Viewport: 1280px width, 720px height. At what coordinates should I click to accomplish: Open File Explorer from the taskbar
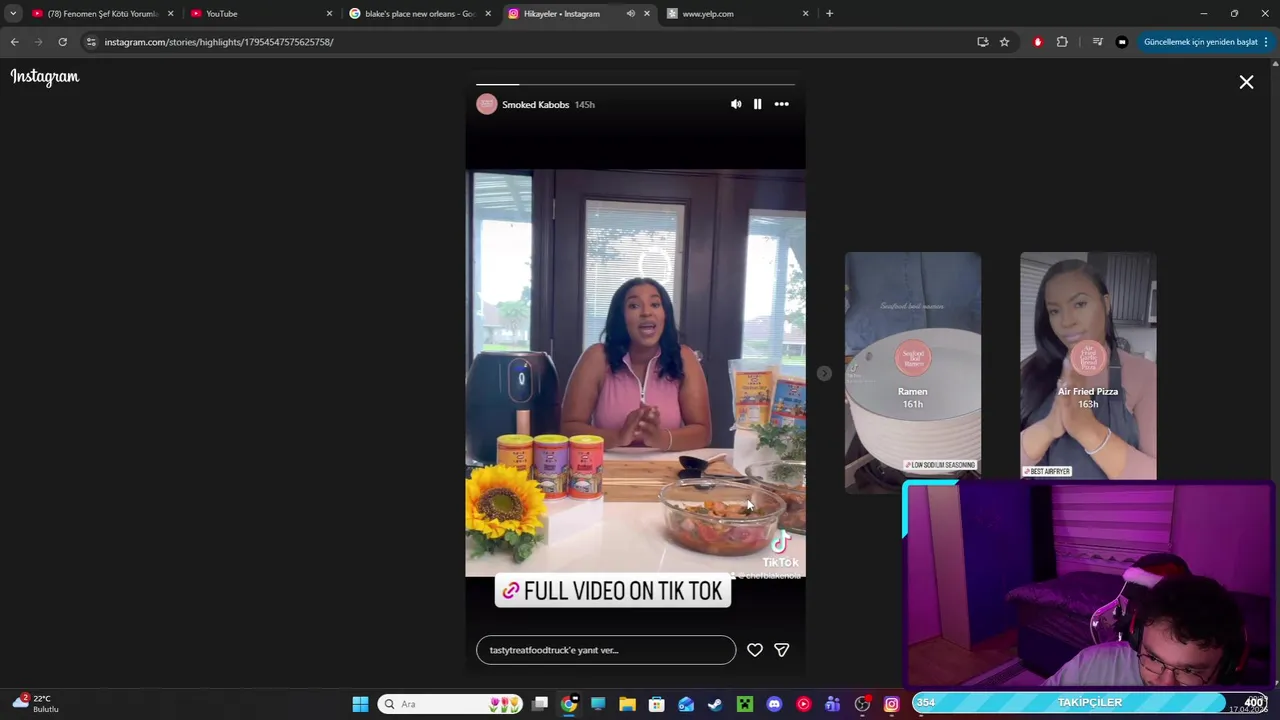627,704
